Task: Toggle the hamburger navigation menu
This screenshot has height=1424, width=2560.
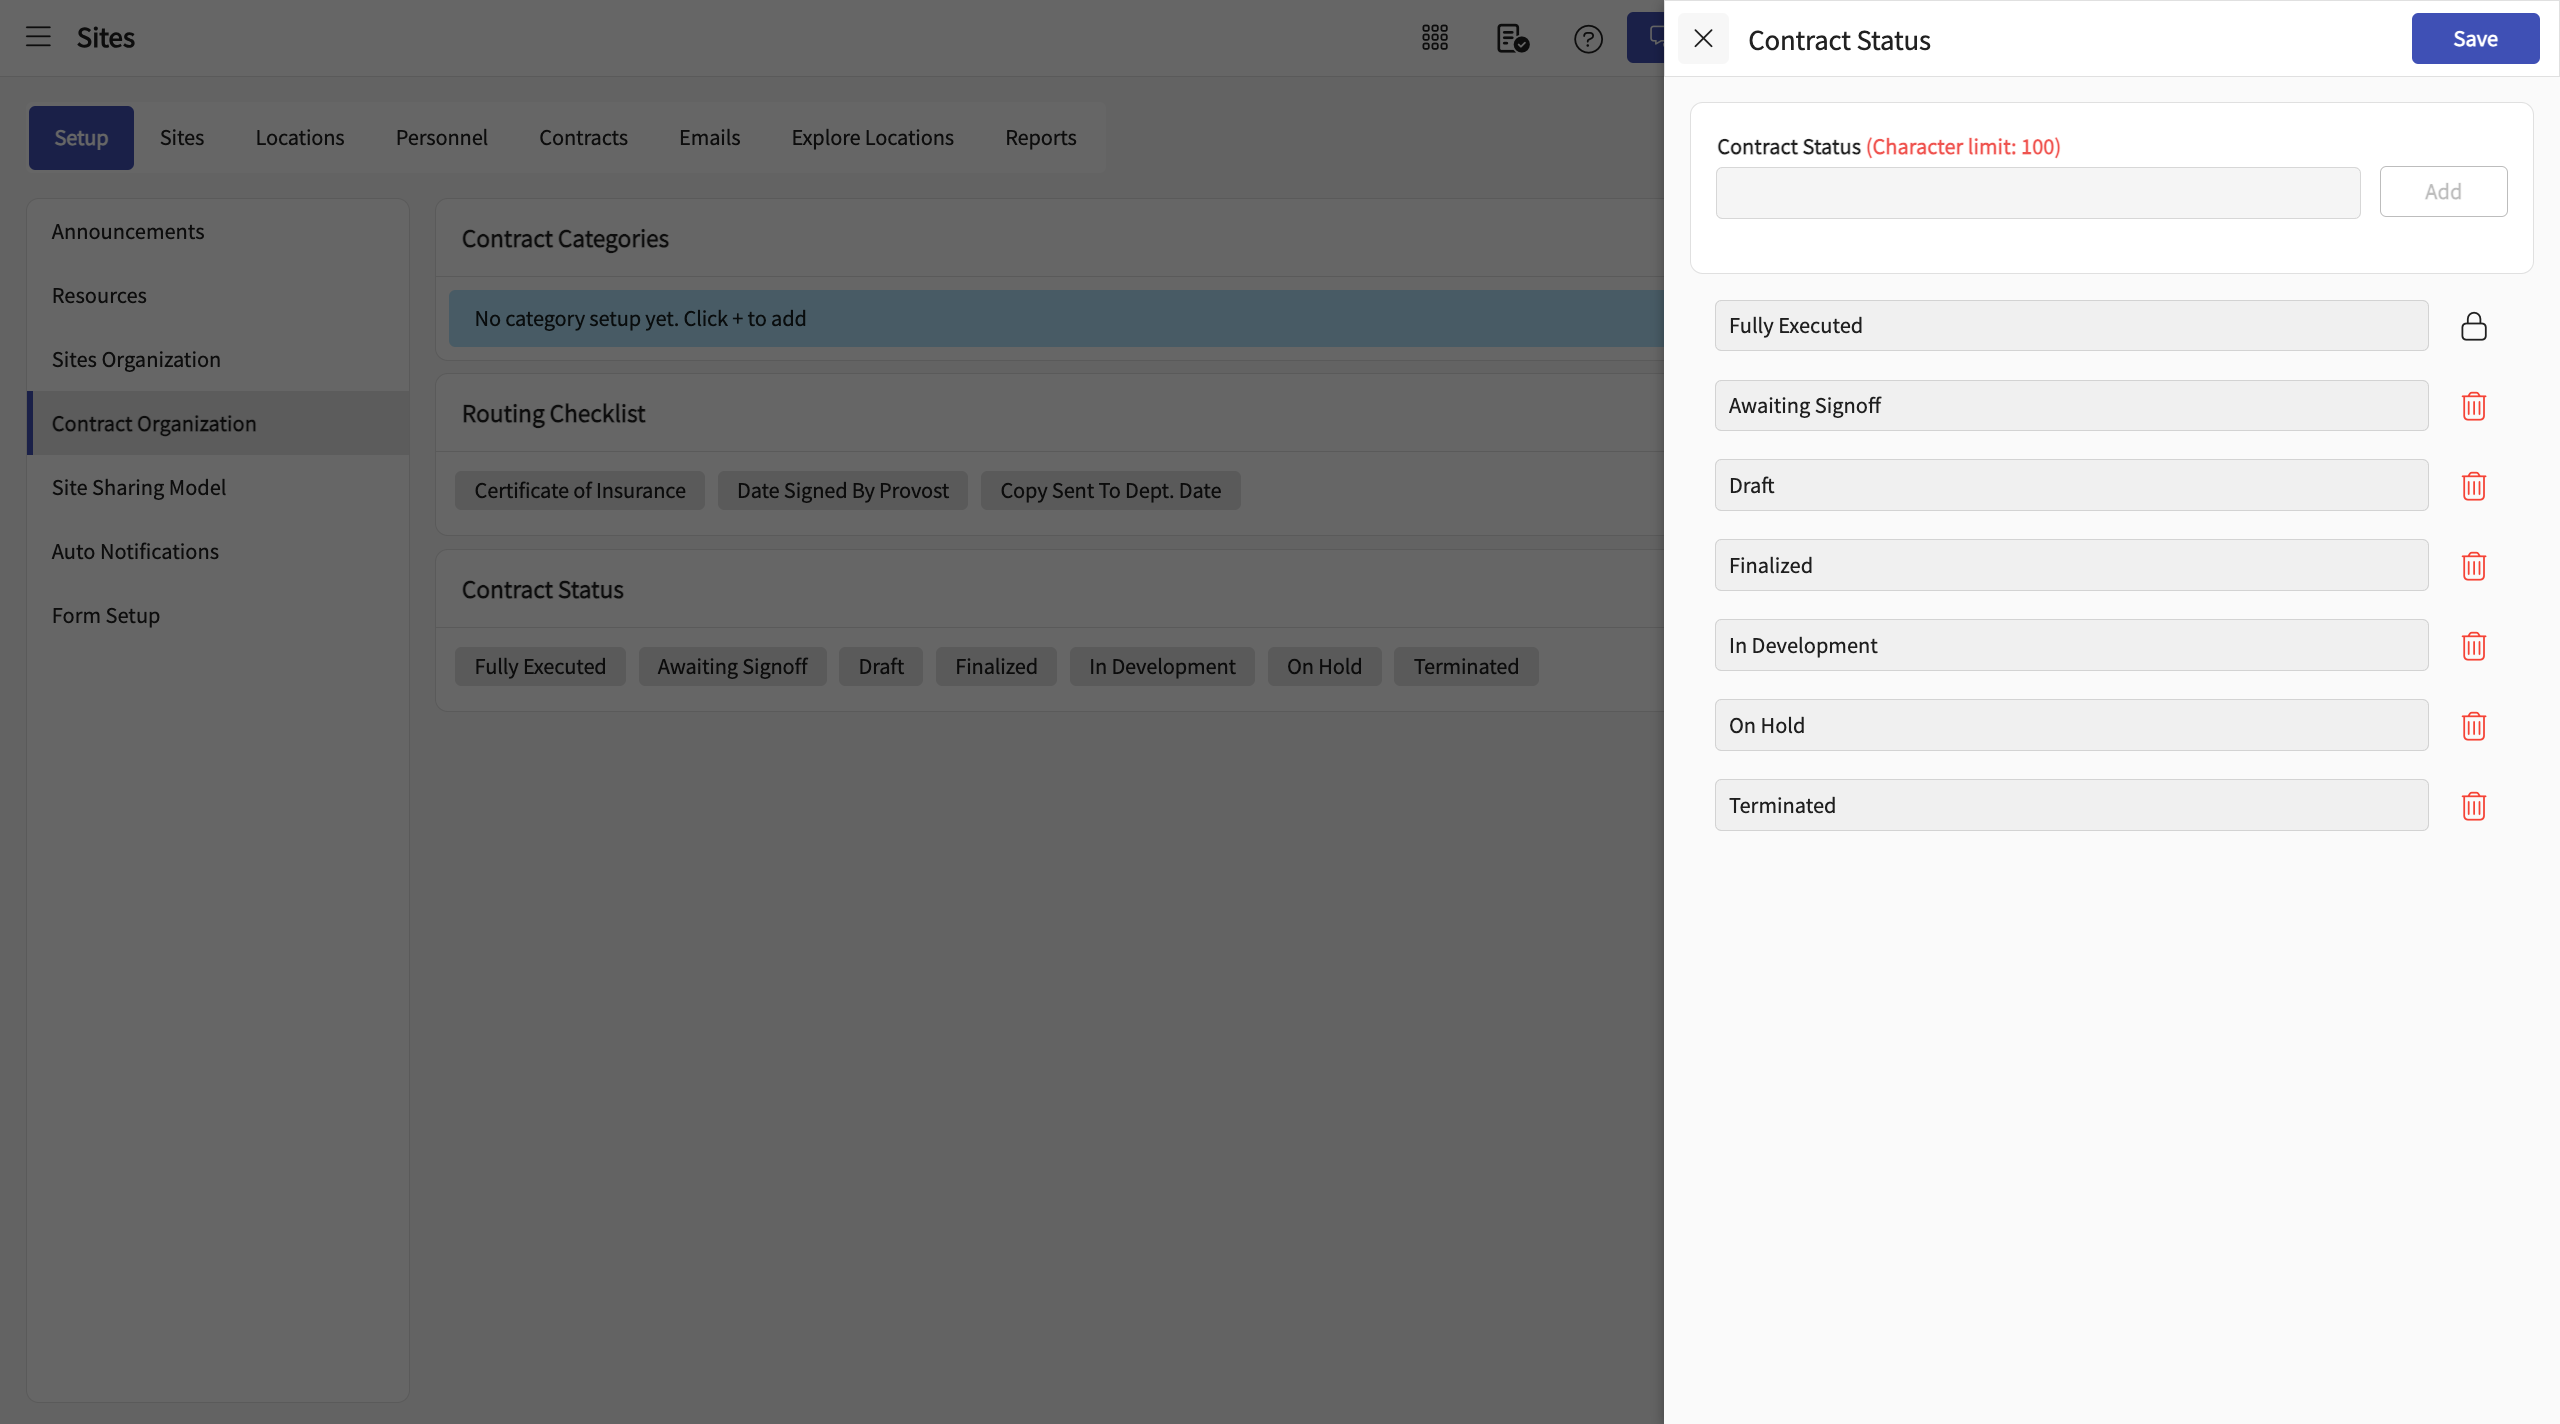Action: tap(38, 37)
